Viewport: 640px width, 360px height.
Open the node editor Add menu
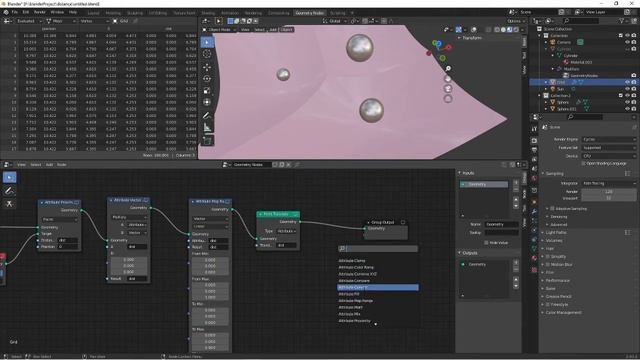(x=49, y=164)
